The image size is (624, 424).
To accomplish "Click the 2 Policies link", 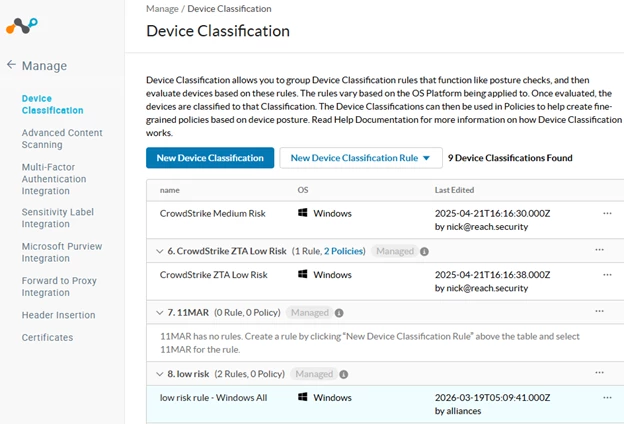I will pos(343,251).
